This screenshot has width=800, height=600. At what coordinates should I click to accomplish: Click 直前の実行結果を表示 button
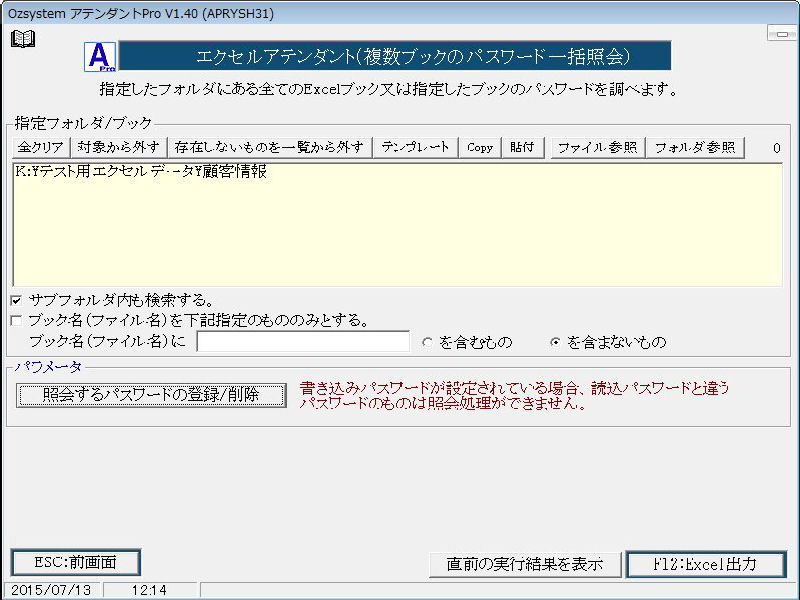click(x=525, y=564)
